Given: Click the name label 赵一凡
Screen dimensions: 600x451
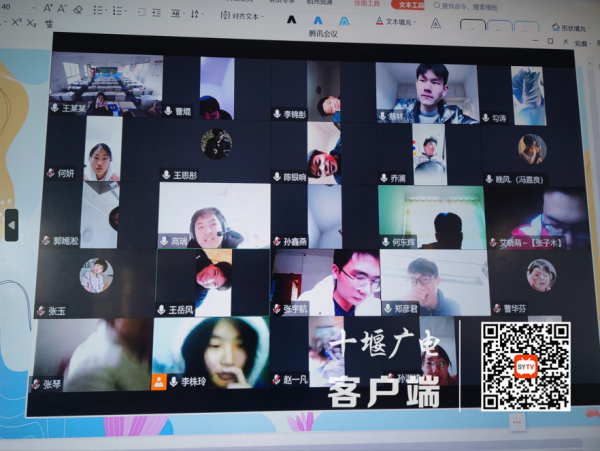Looking at the screenshot, I should click(295, 379).
